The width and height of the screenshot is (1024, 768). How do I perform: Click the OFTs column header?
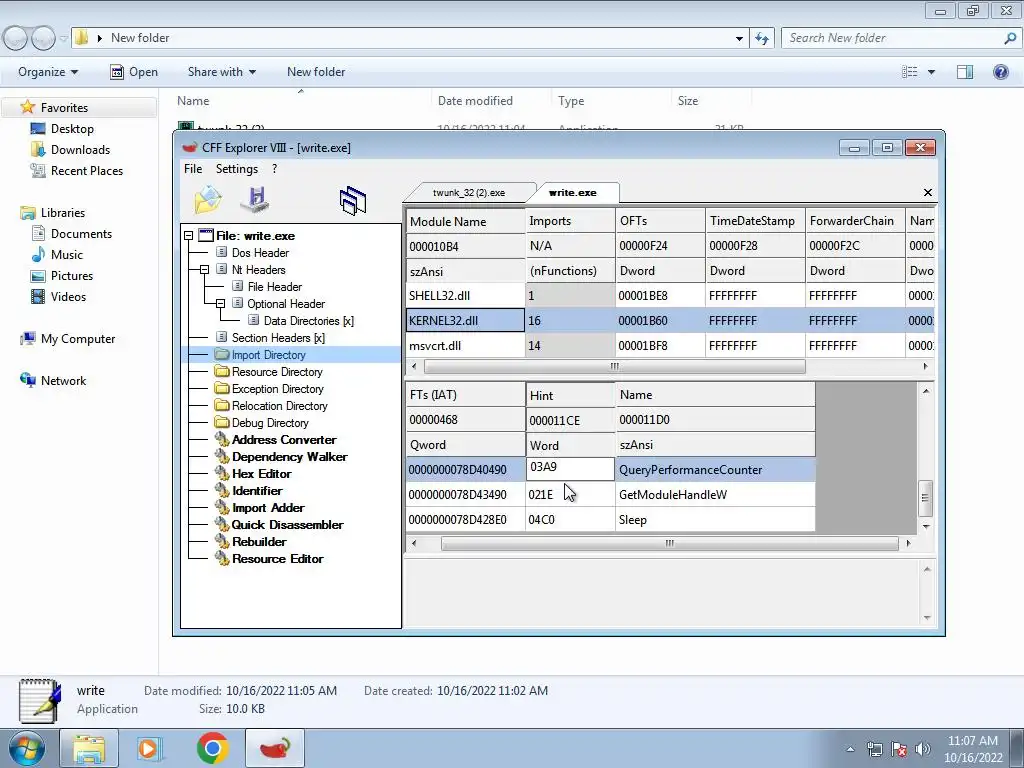coord(660,221)
